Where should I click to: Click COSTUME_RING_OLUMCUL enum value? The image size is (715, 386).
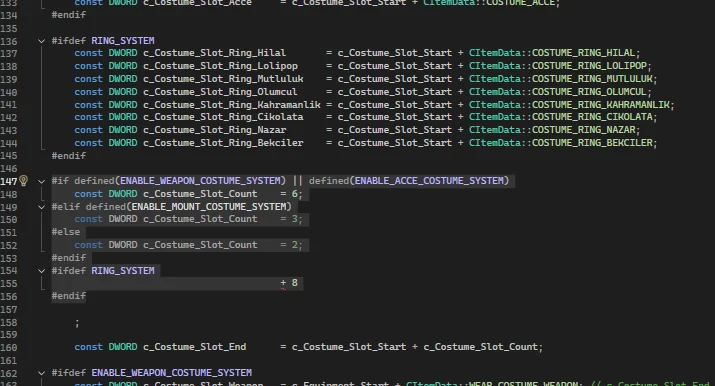click(x=589, y=92)
